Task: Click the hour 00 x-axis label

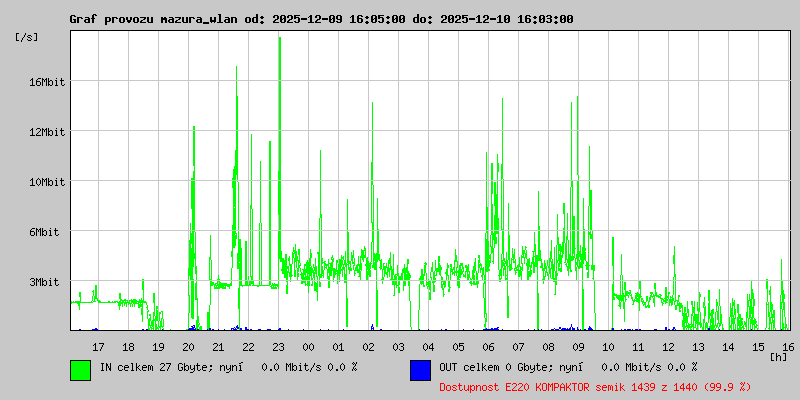Action: point(308,347)
